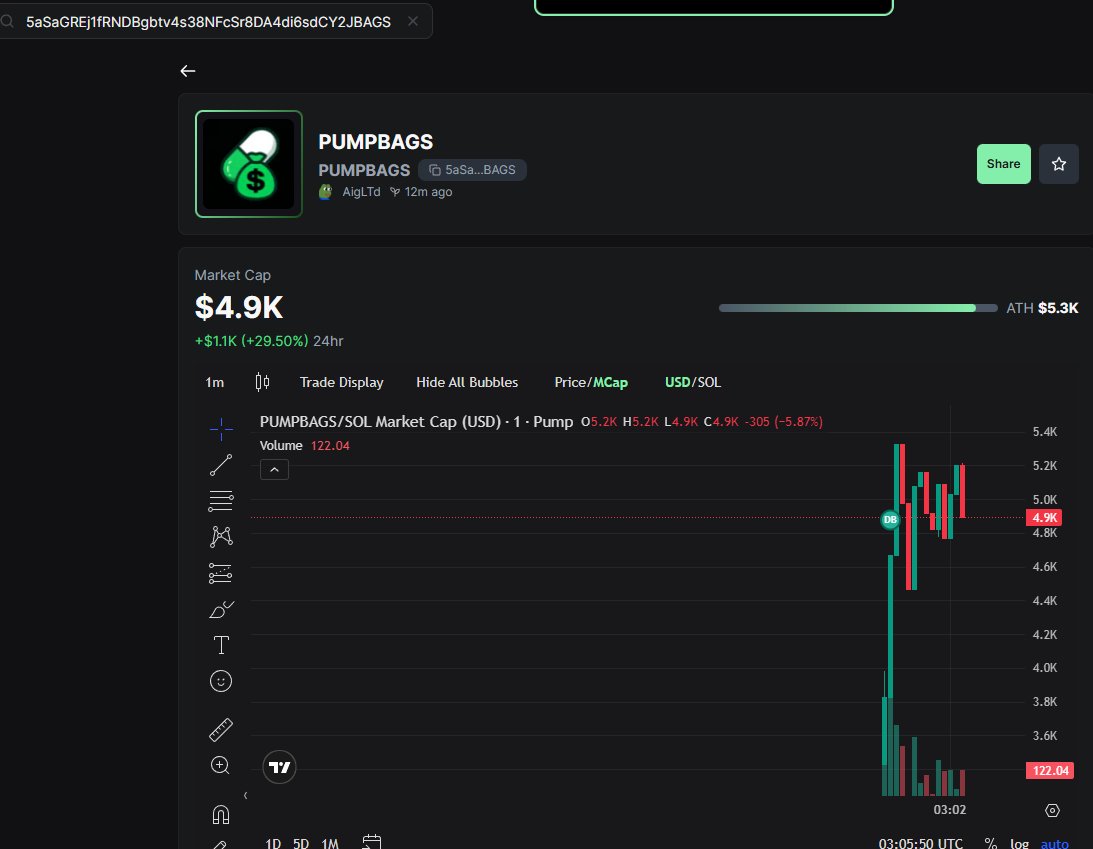Open Trade Display options

[x=342, y=382]
